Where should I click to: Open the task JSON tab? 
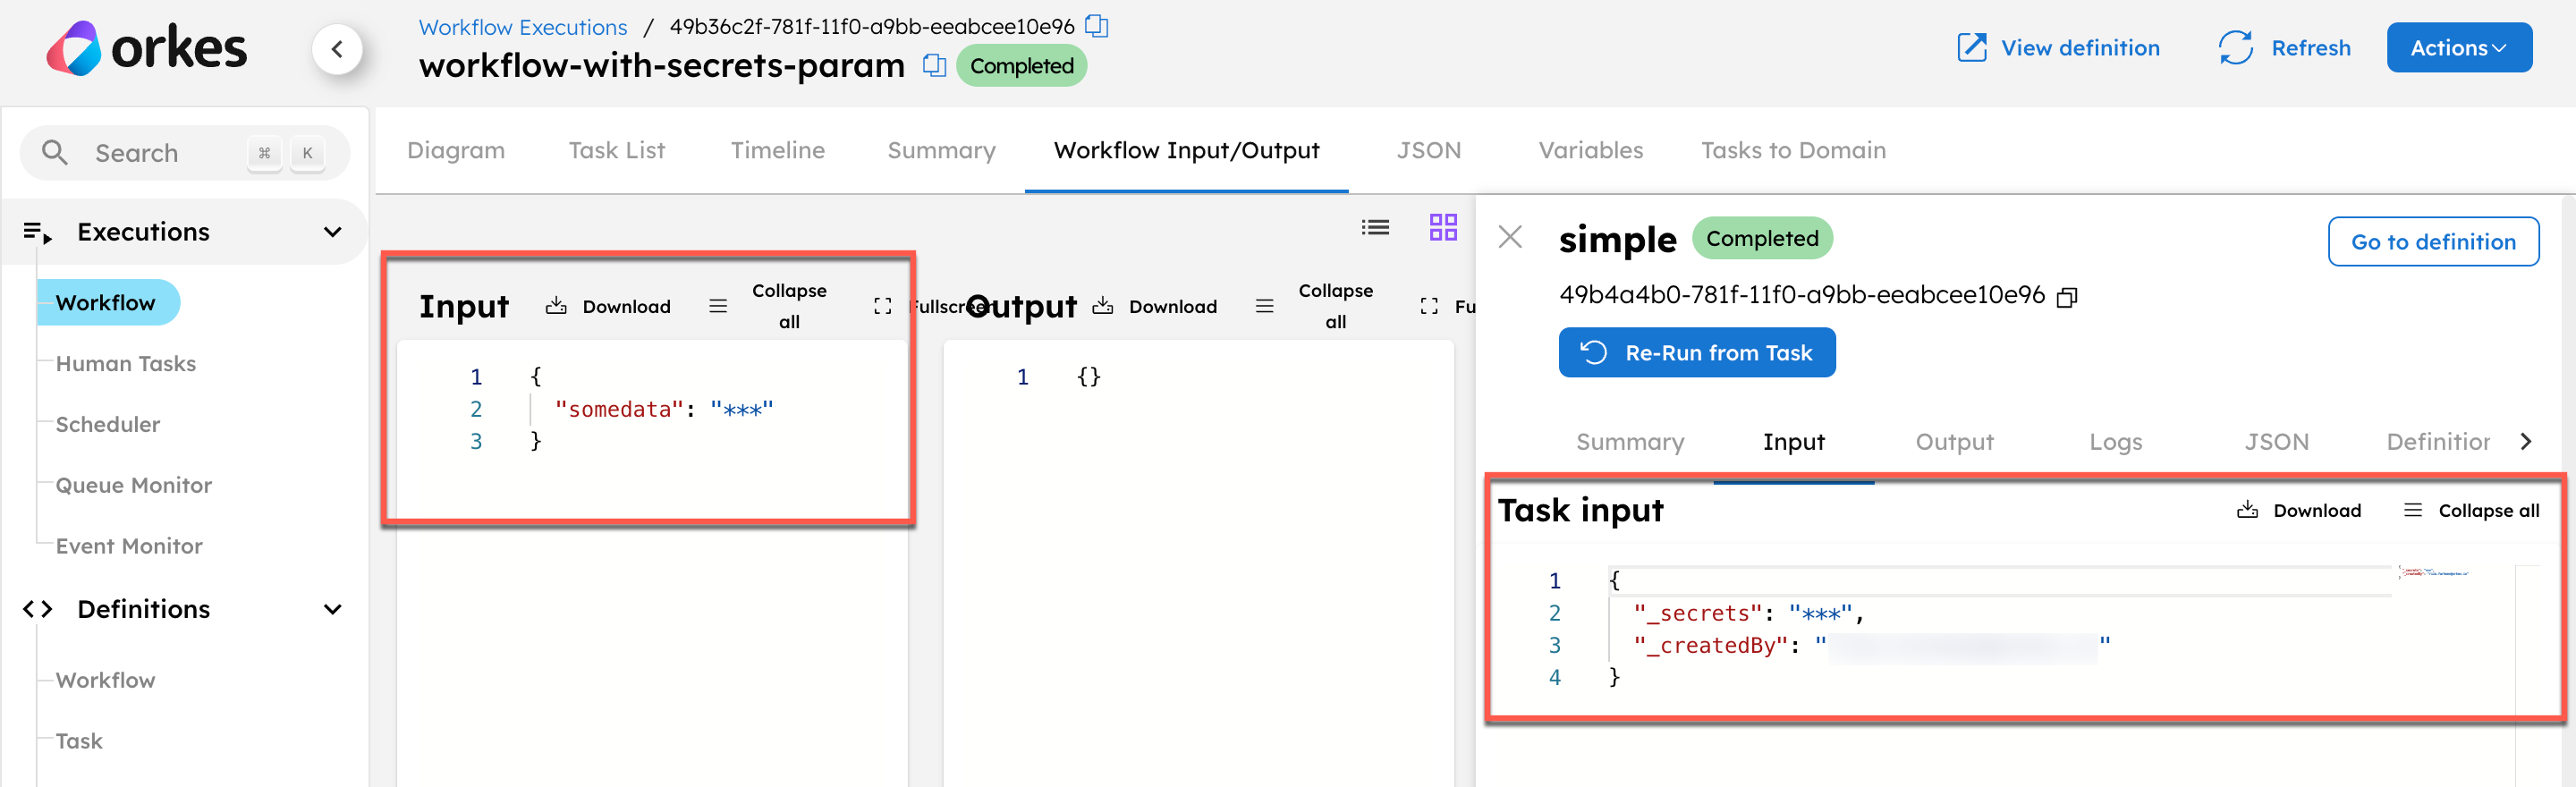pos(2277,442)
